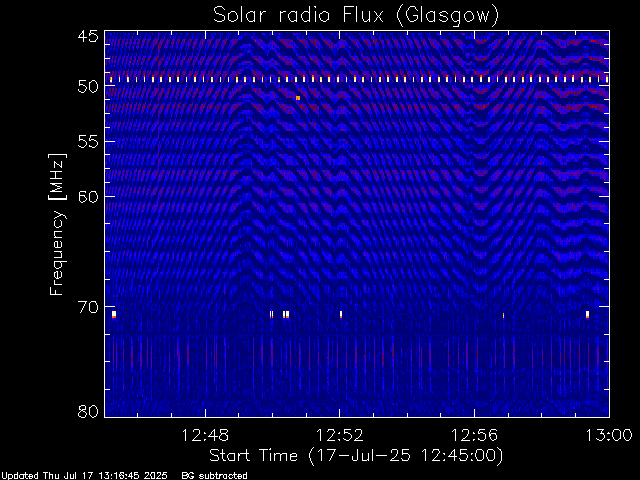Click the plot title 'Solar radio Flux (Glasgow)'
Viewport: 640px width, 480px height.
pos(356,16)
